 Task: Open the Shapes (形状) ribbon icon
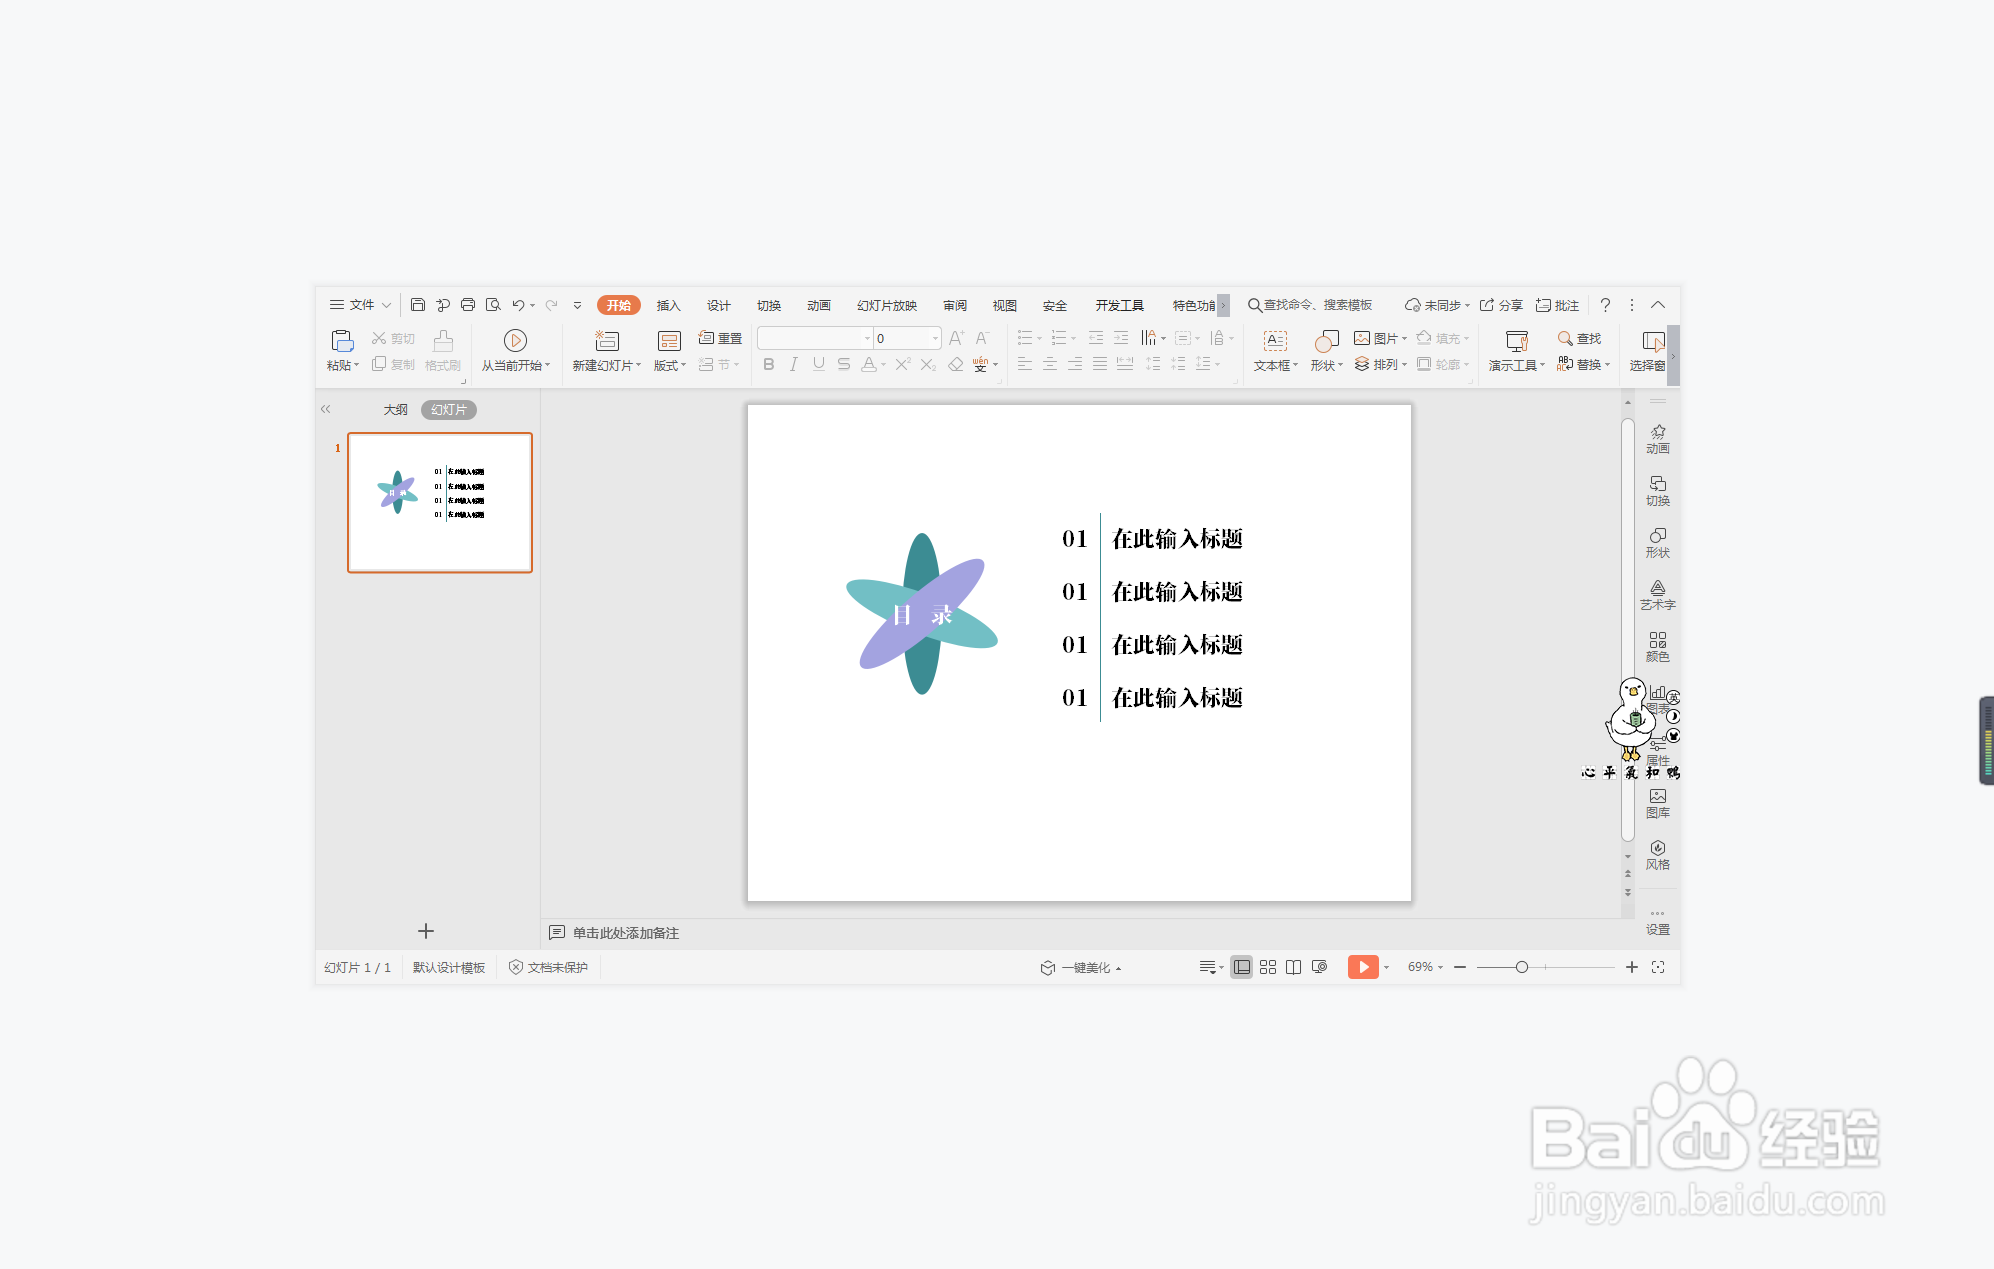tap(1326, 341)
